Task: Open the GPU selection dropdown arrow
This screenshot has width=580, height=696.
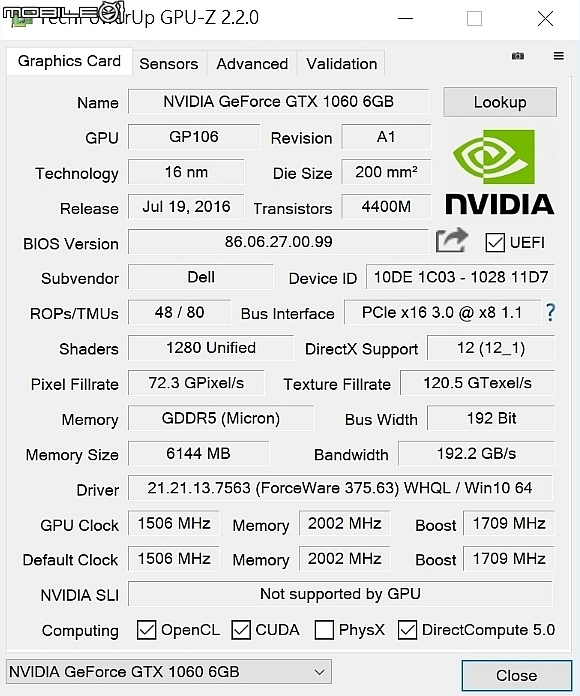Action: click(319, 672)
